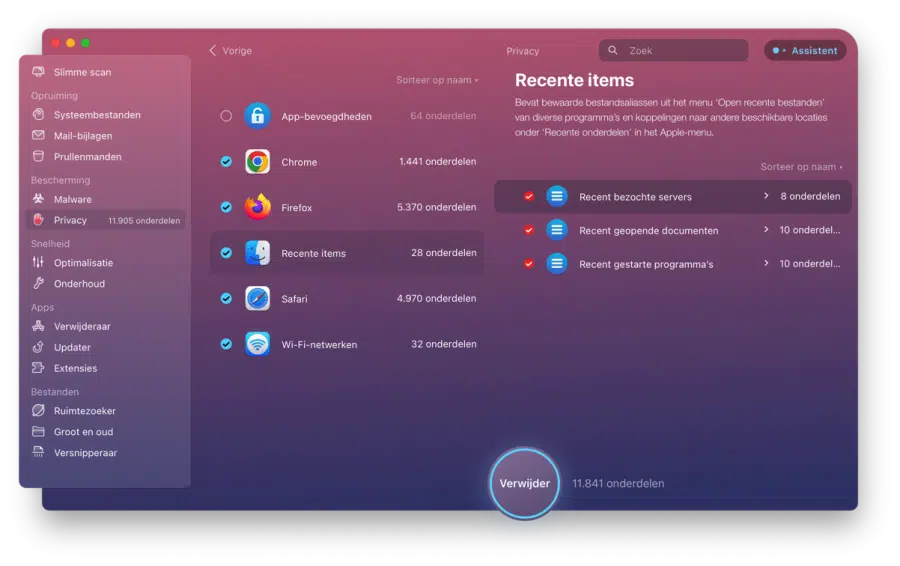Image resolution: width=900 pixels, height=566 pixels.
Task: Click list icon of Recent gestarte programma's
Action: pos(557,264)
